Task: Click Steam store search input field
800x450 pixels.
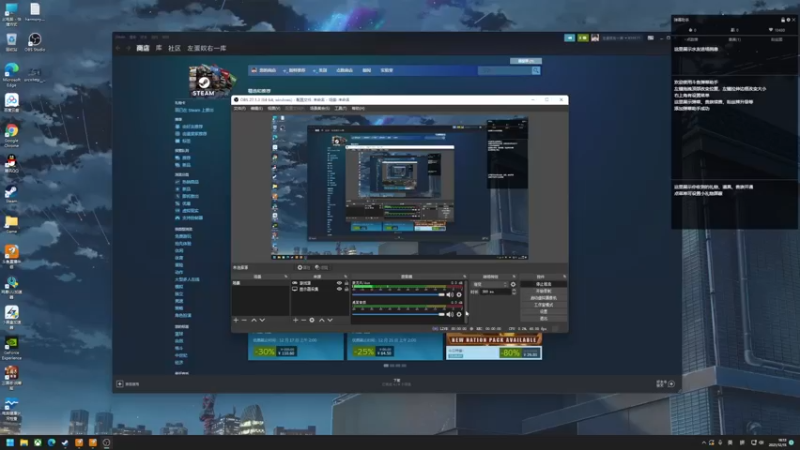Action: (505, 70)
